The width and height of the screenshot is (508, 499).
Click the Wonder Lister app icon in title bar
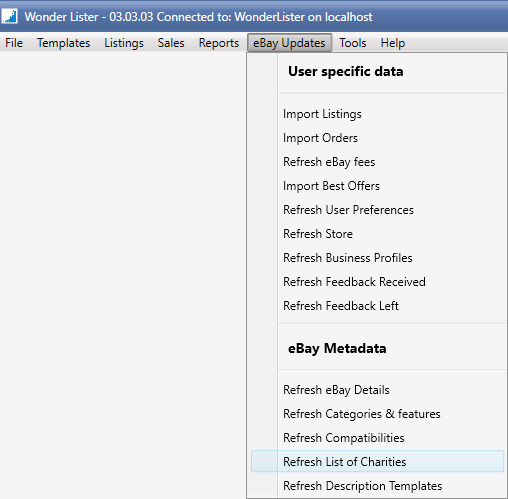pos(9,16)
